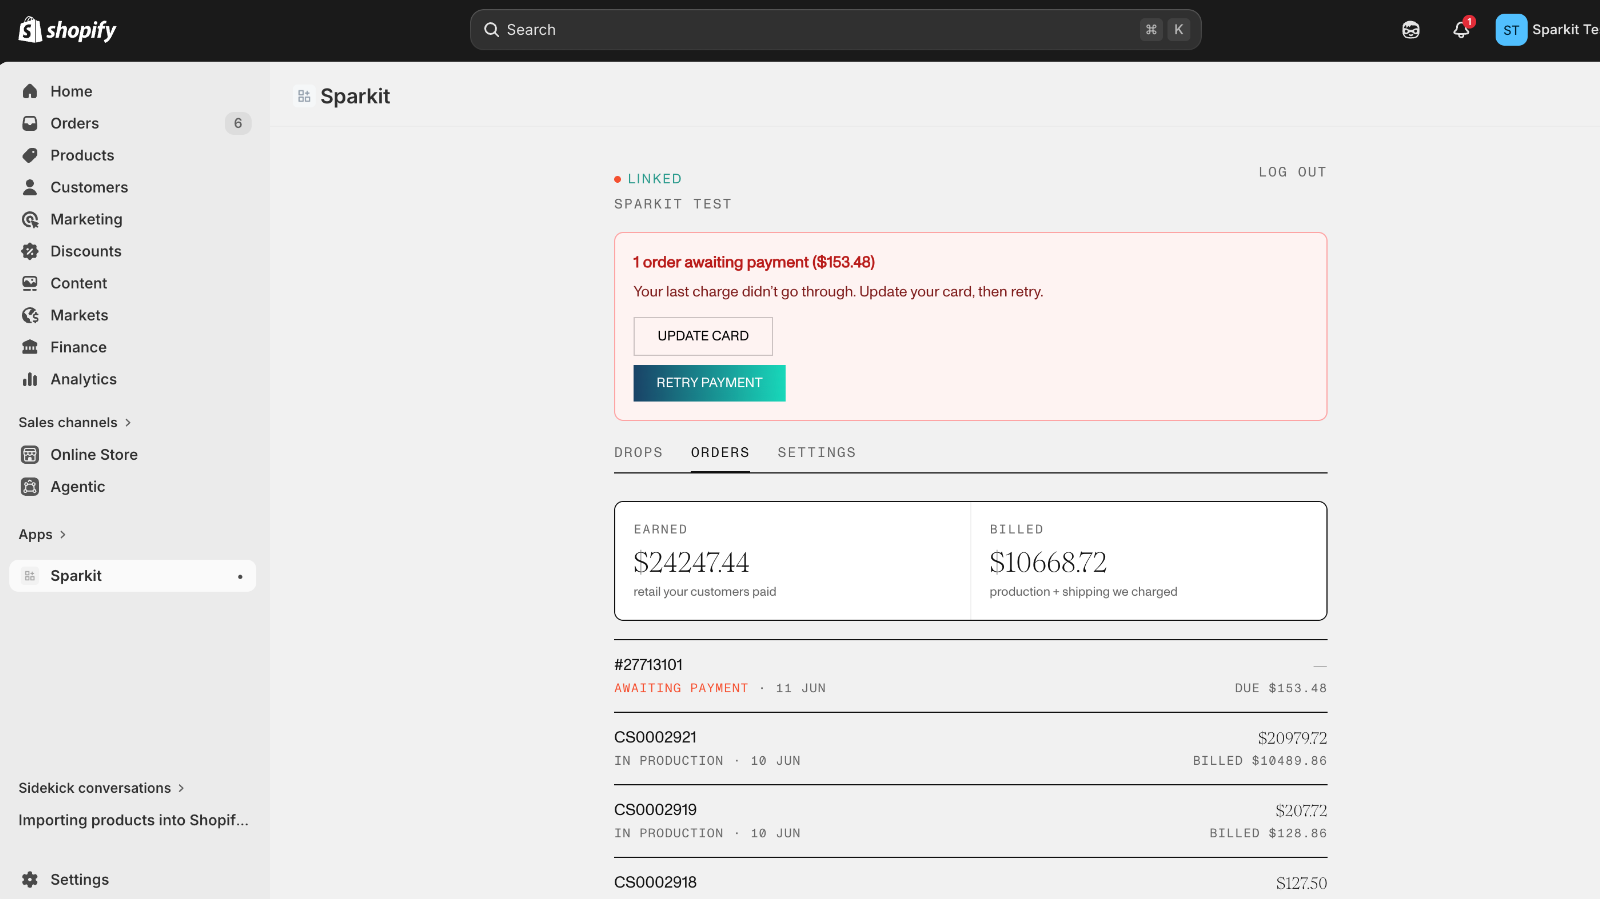Expand the Sales channels section
This screenshot has height=900, width=1600.
click(75, 422)
